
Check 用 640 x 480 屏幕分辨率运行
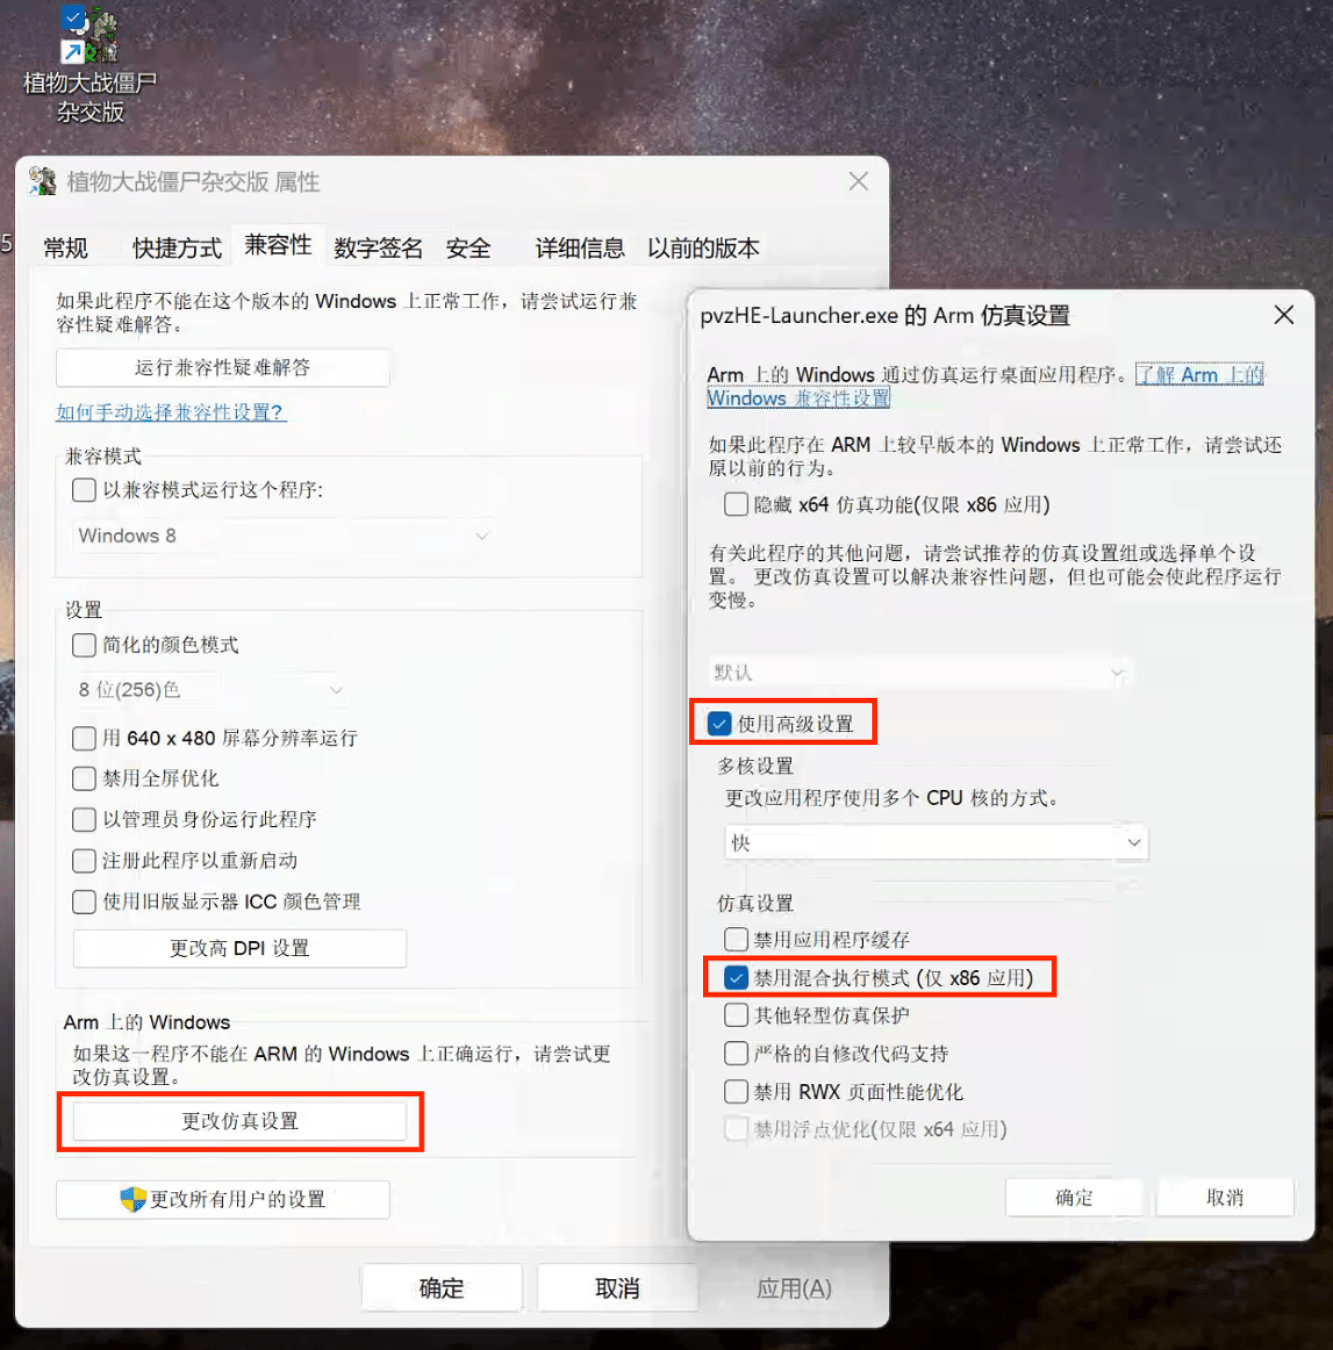(x=84, y=738)
